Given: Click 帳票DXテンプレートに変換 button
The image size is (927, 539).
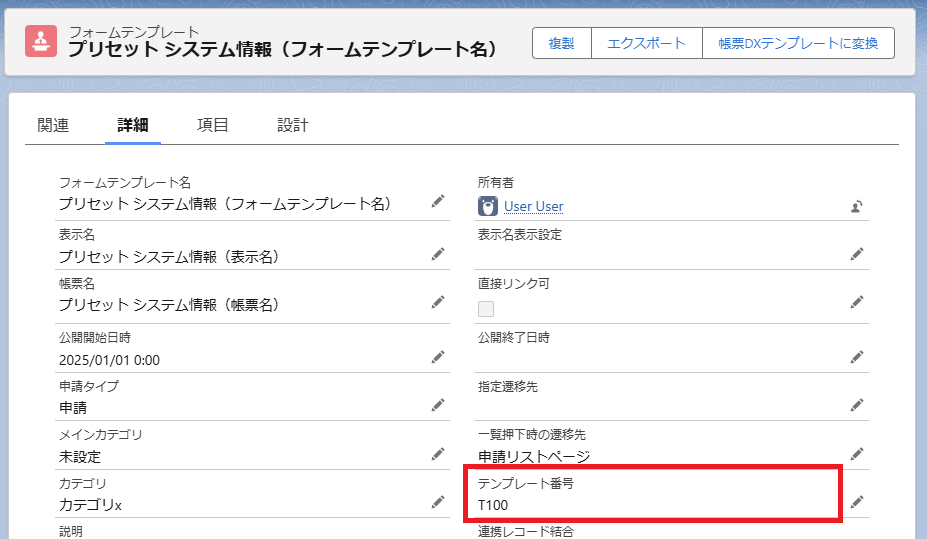Looking at the screenshot, I should click(x=798, y=43).
